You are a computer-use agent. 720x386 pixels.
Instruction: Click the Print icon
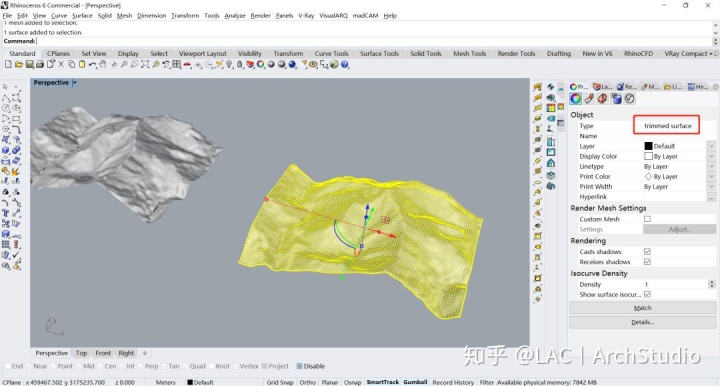coord(40,64)
